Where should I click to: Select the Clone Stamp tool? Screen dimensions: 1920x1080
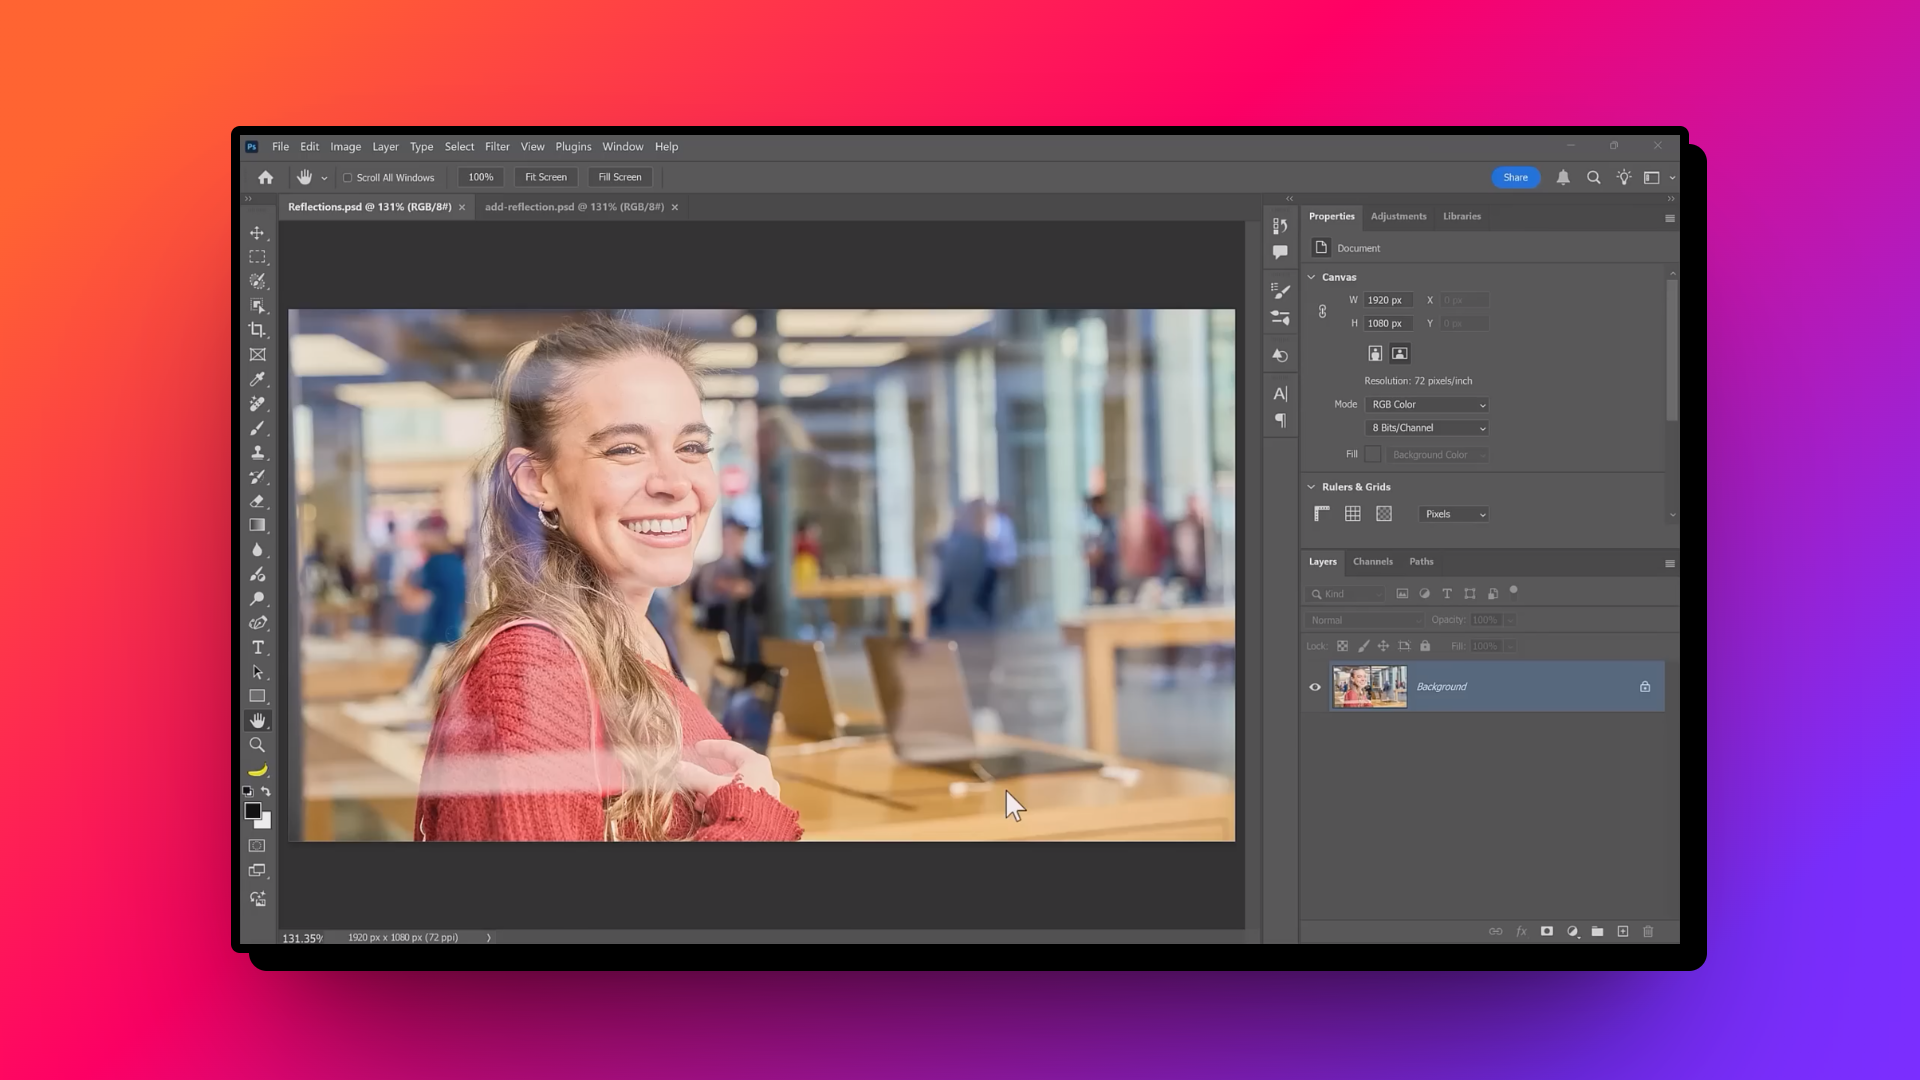point(258,452)
